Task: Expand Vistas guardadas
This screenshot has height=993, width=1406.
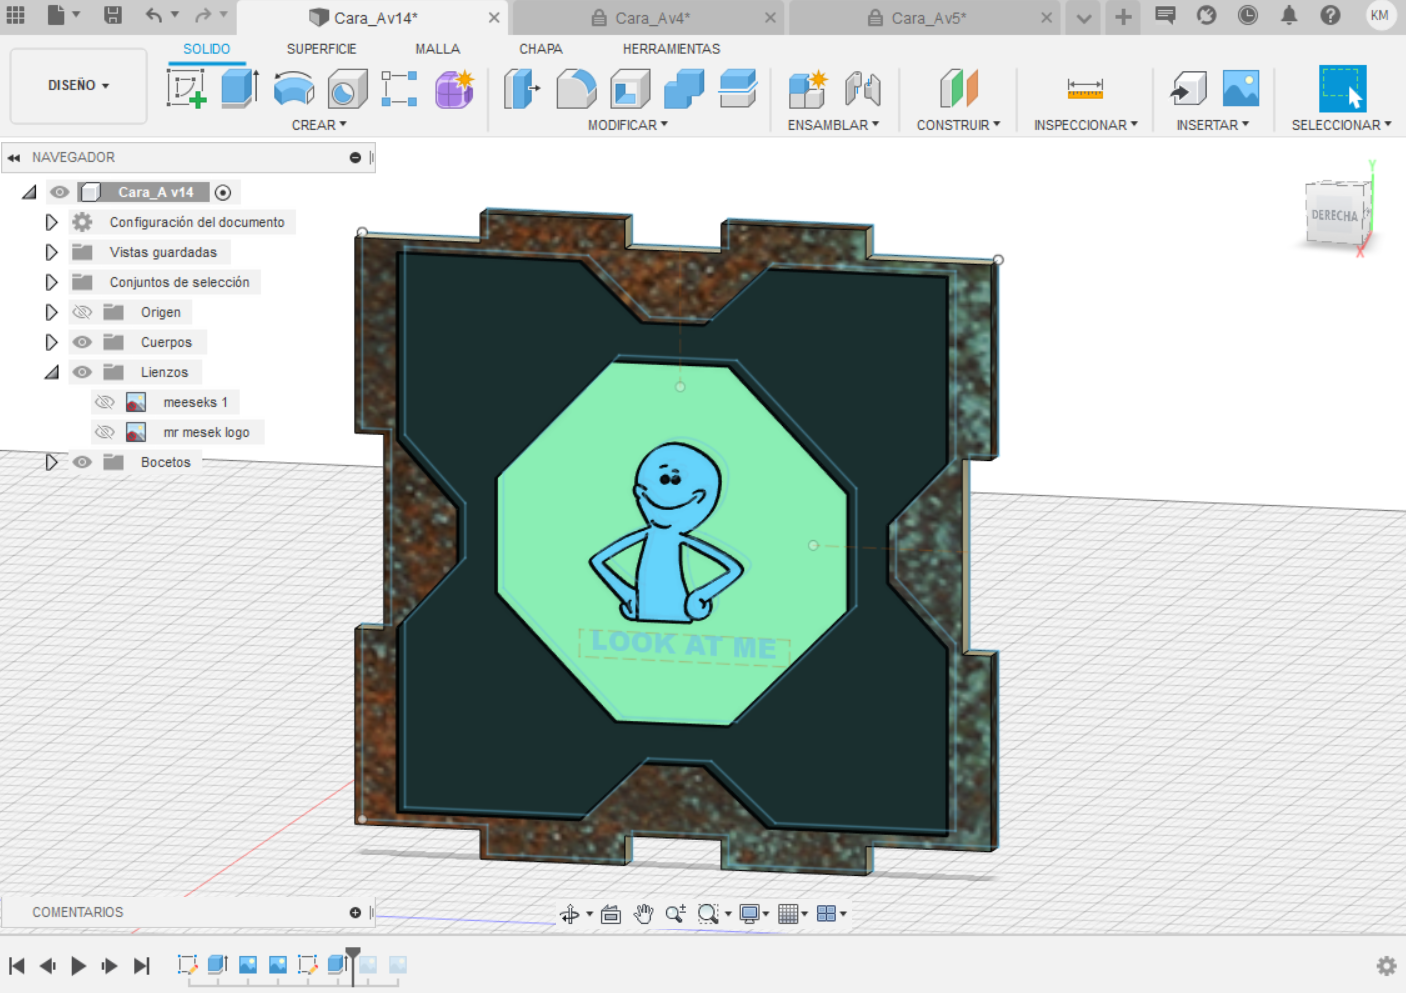Action: [x=51, y=252]
